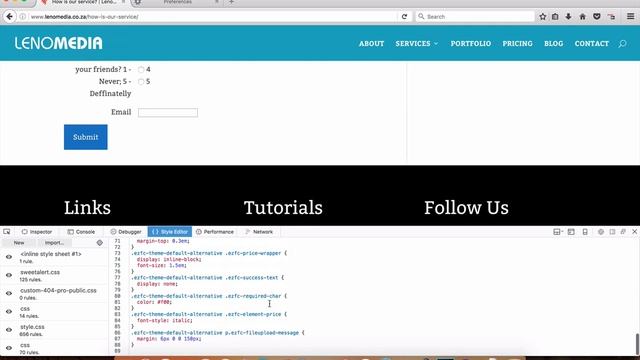Open devtools toolbox options gear
Screen dimensions: 640x360
tap(601, 232)
